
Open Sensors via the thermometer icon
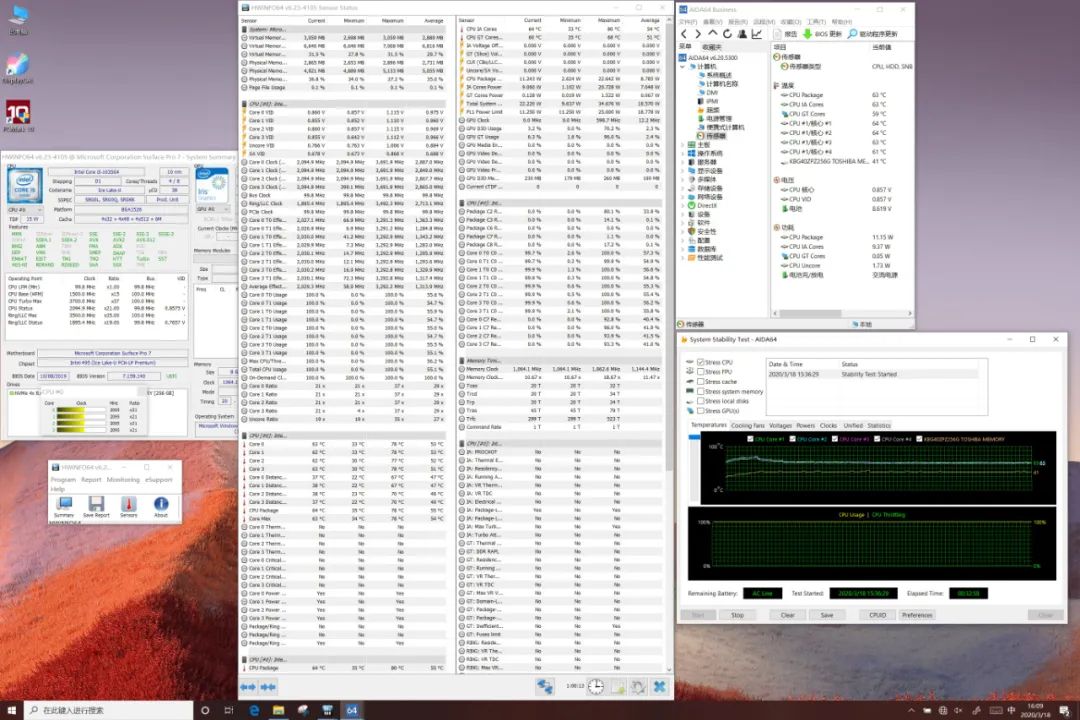click(129, 503)
